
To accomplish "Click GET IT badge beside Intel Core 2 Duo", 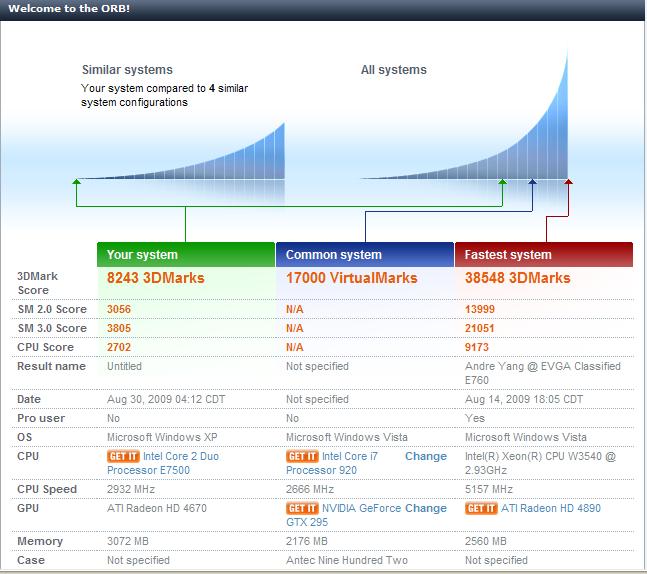I will click(123, 456).
